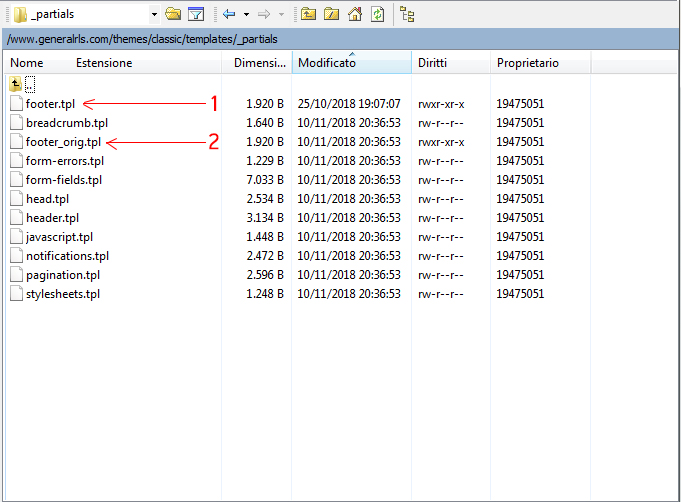Click the owner 19475051 in head.tpl row
Viewport: 681px width, 502px height.
[520, 199]
